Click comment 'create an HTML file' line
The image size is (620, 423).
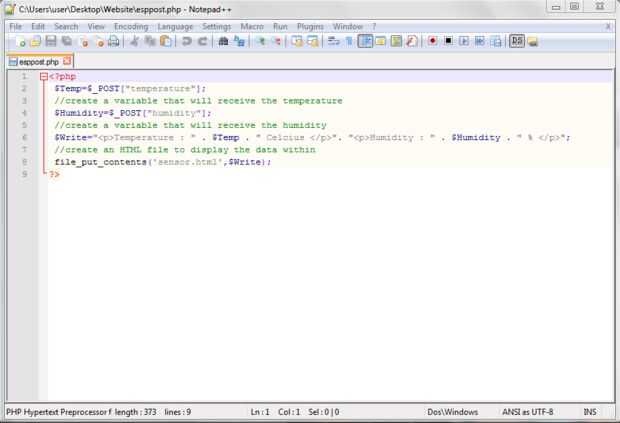coord(185,150)
